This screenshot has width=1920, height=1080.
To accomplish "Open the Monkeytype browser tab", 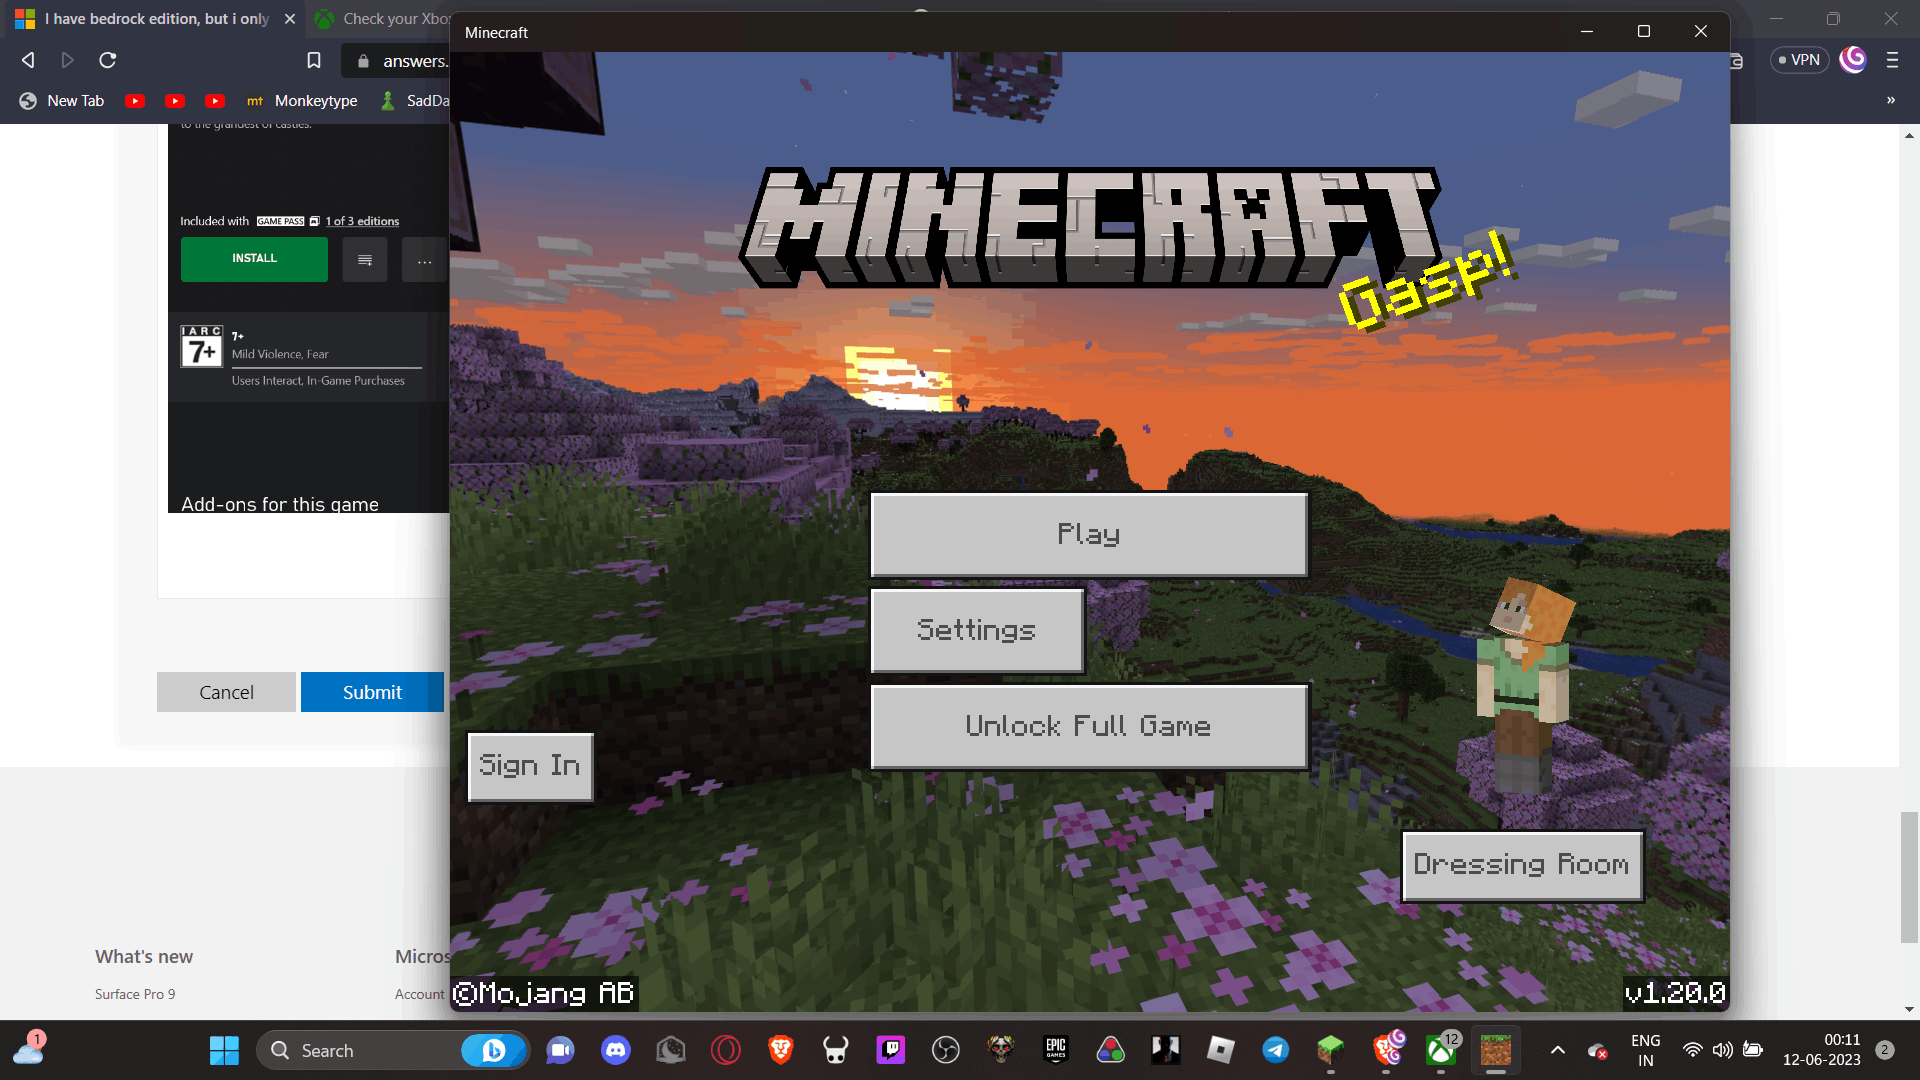I will click(x=301, y=100).
